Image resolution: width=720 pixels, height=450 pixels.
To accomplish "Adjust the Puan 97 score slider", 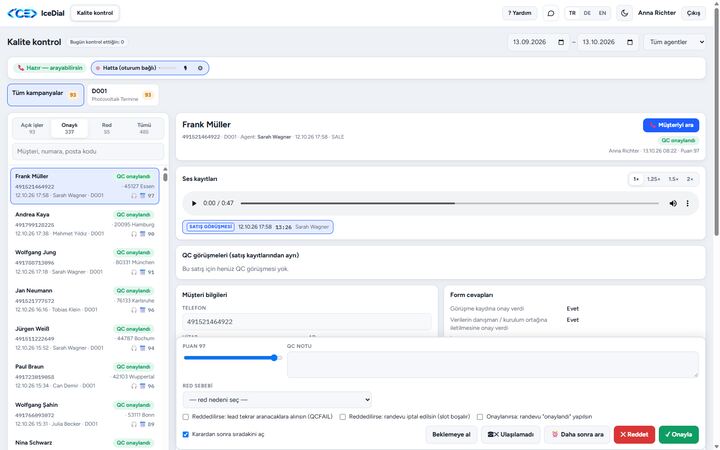I will (x=232, y=358).
